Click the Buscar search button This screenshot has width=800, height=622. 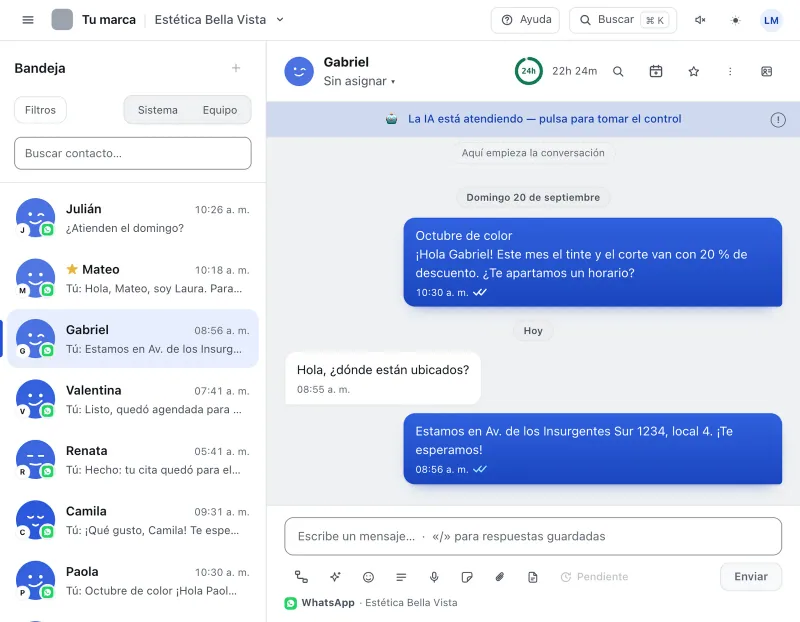coord(623,20)
